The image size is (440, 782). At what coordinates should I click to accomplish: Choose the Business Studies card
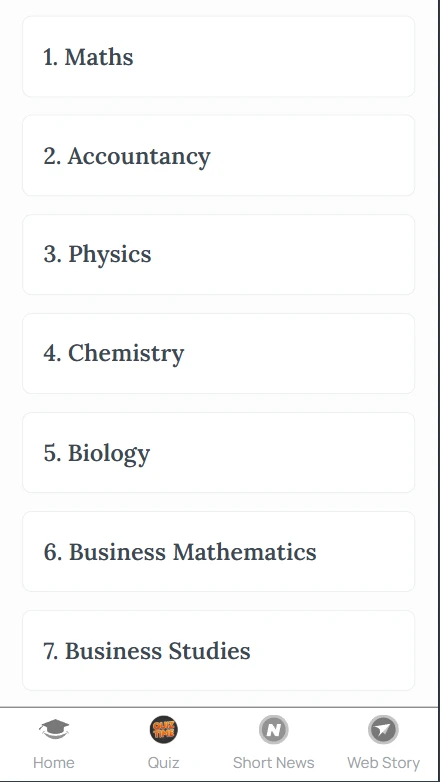click(x=219, y=650)
